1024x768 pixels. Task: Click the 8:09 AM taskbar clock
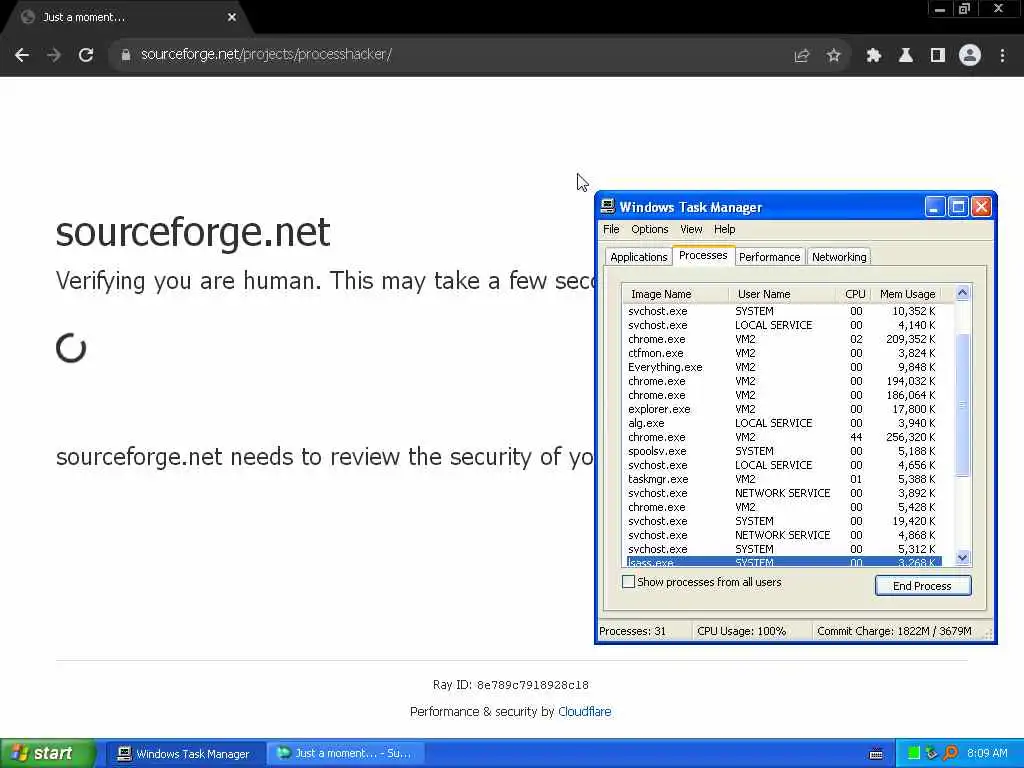(x=987, y=754)
